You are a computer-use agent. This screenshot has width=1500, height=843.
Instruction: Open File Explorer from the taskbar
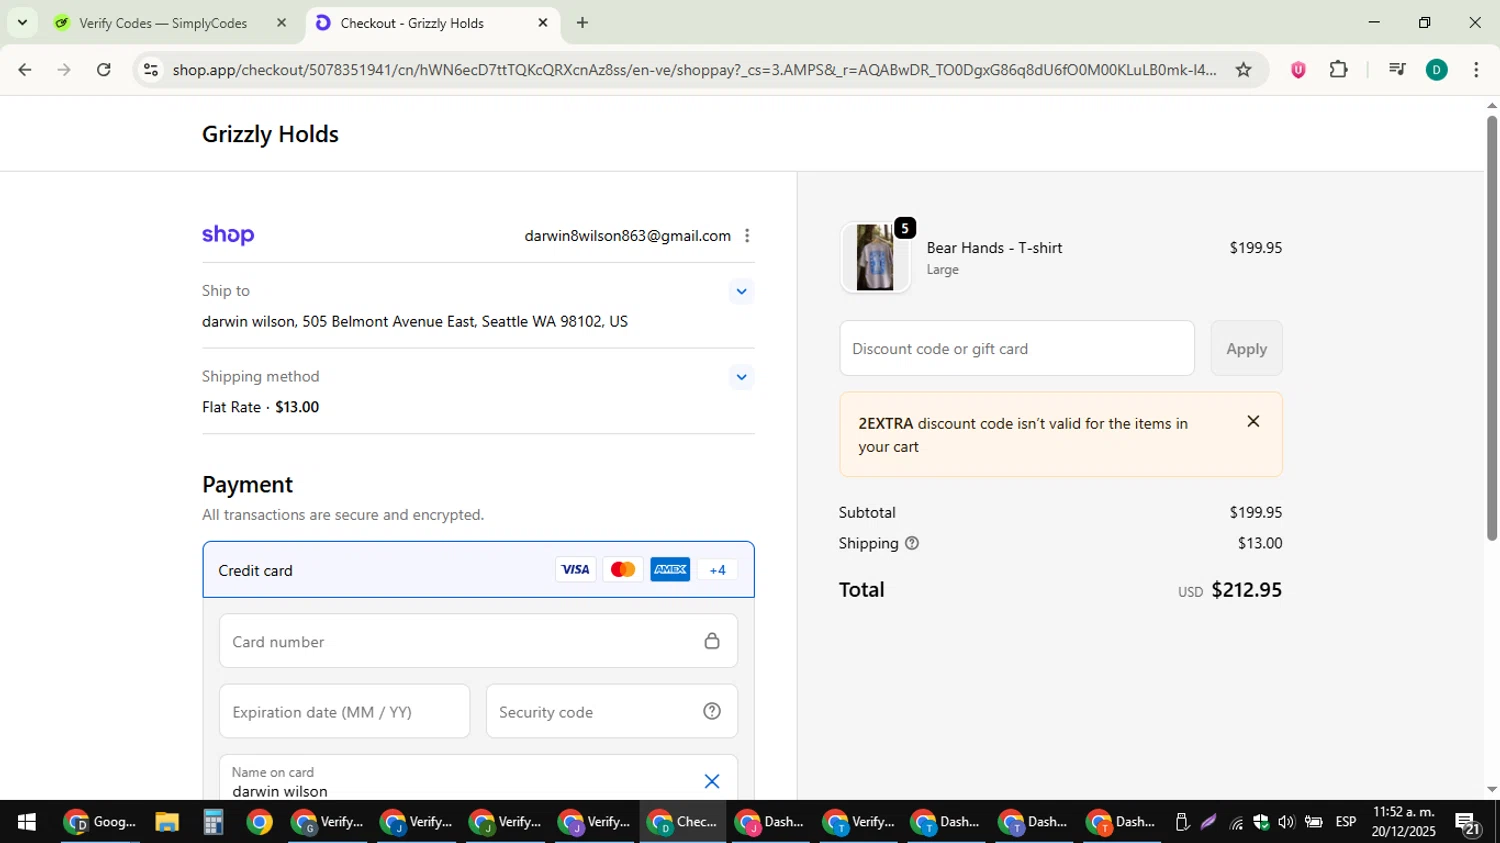pos(166,822)
